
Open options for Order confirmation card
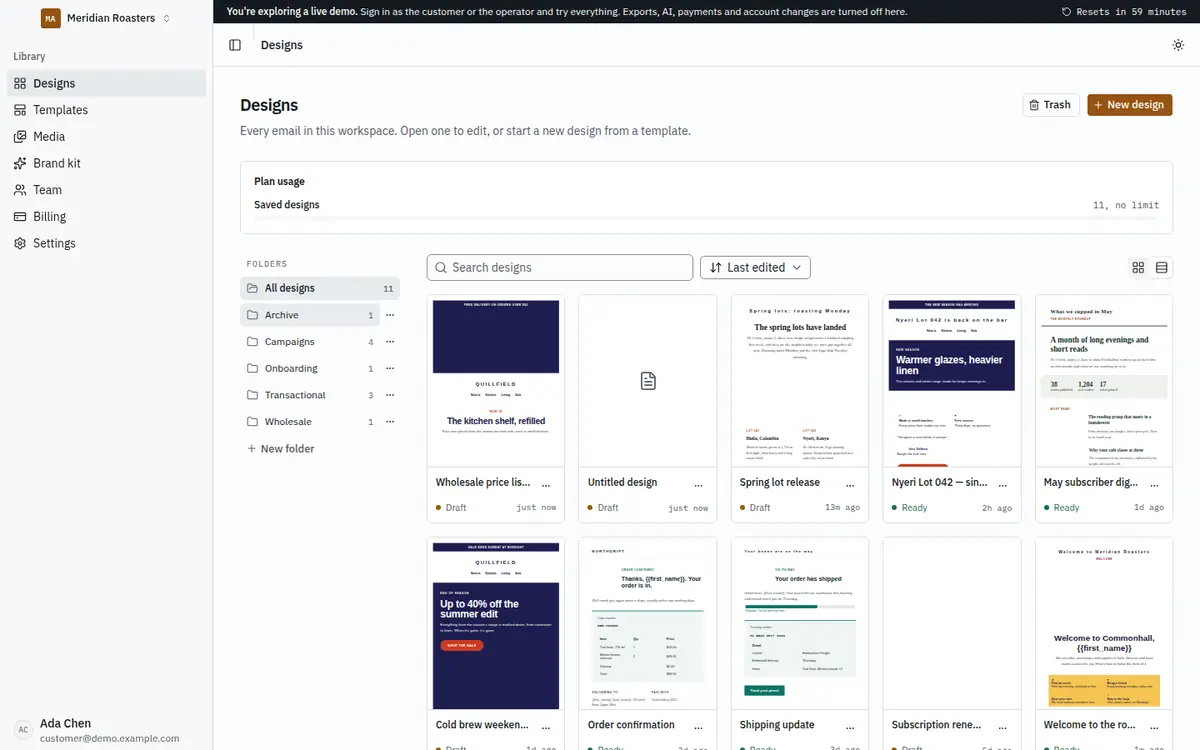point(697,726)
